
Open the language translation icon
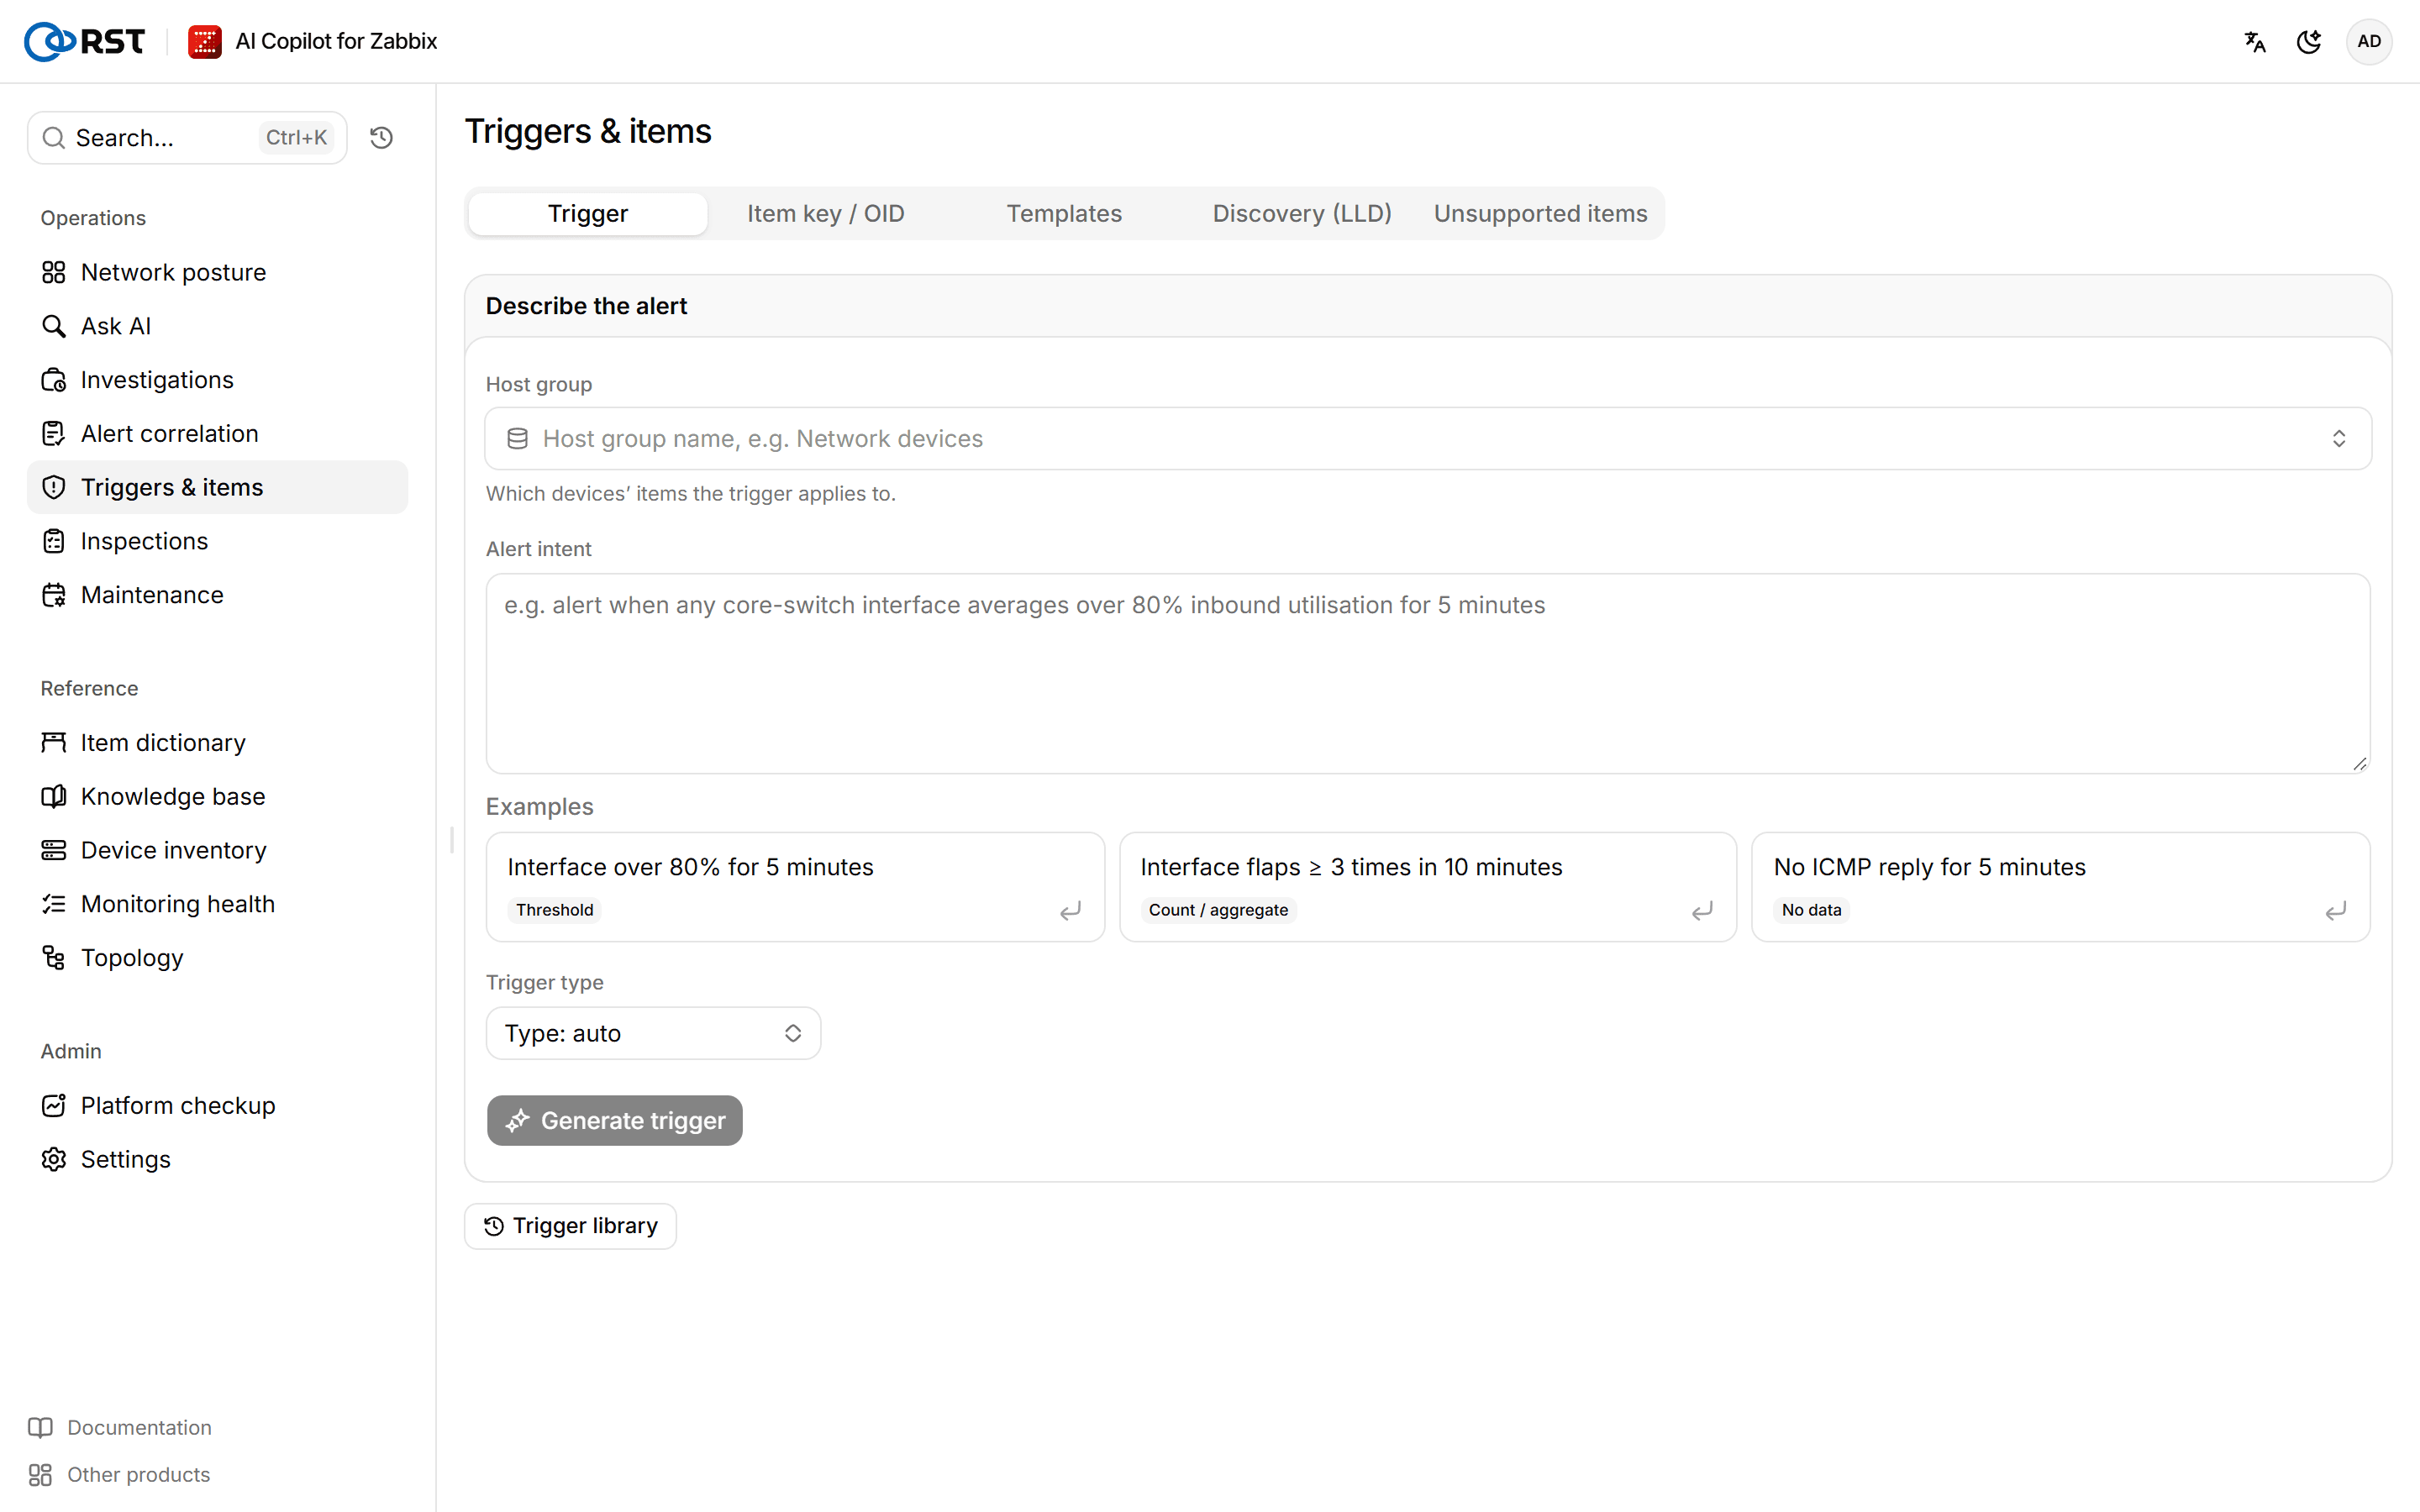(2255, 41)
